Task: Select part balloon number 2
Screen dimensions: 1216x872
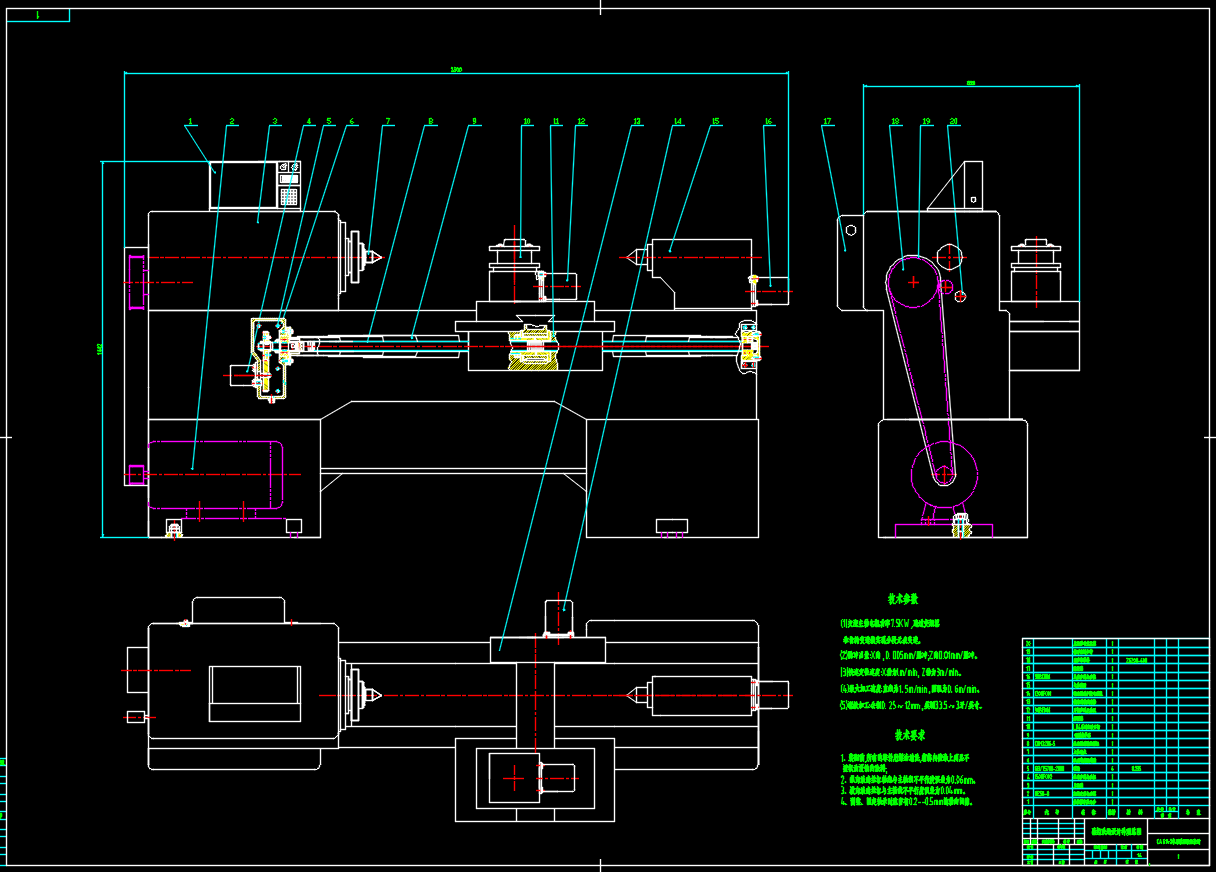Action: click(x=231, y=121)
